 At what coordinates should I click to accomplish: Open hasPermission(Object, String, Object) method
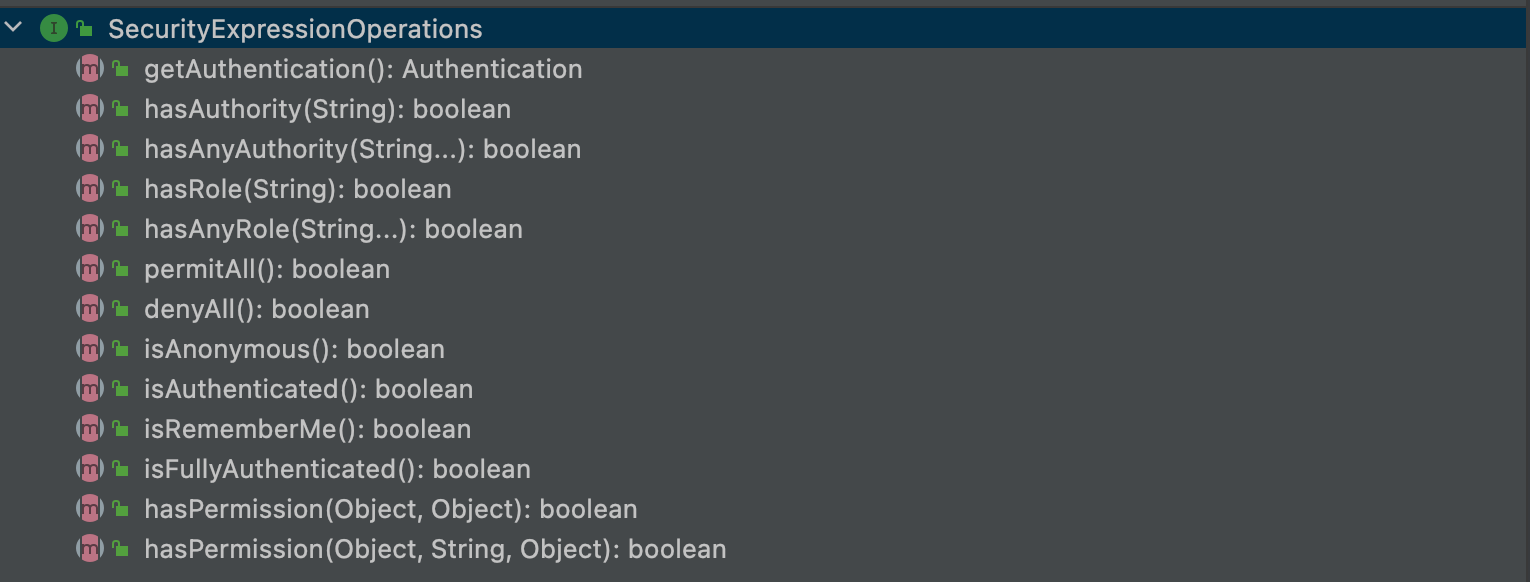(x=435, y=549)
